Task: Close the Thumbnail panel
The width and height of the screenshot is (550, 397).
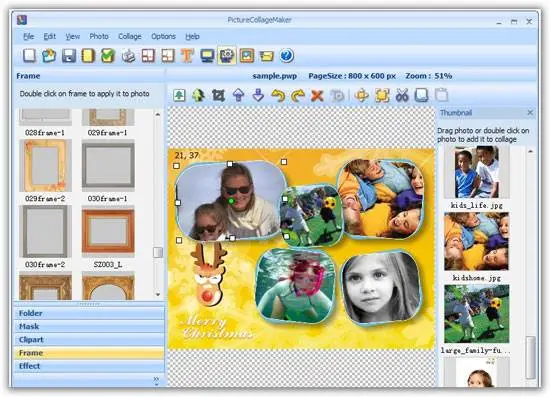Action: point(530,113)
